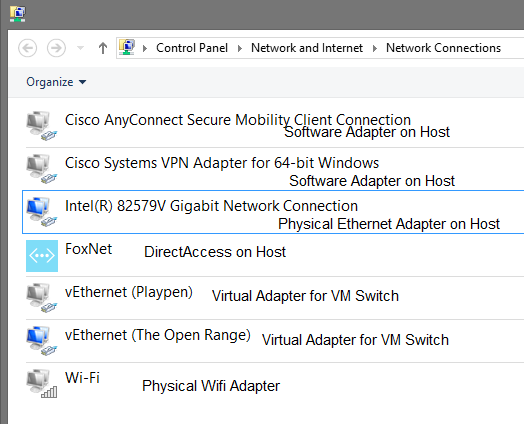The image size is (524, 424).
Task: Expand chevron after Control Panel breadcrumb
Action: coord(240,48)
